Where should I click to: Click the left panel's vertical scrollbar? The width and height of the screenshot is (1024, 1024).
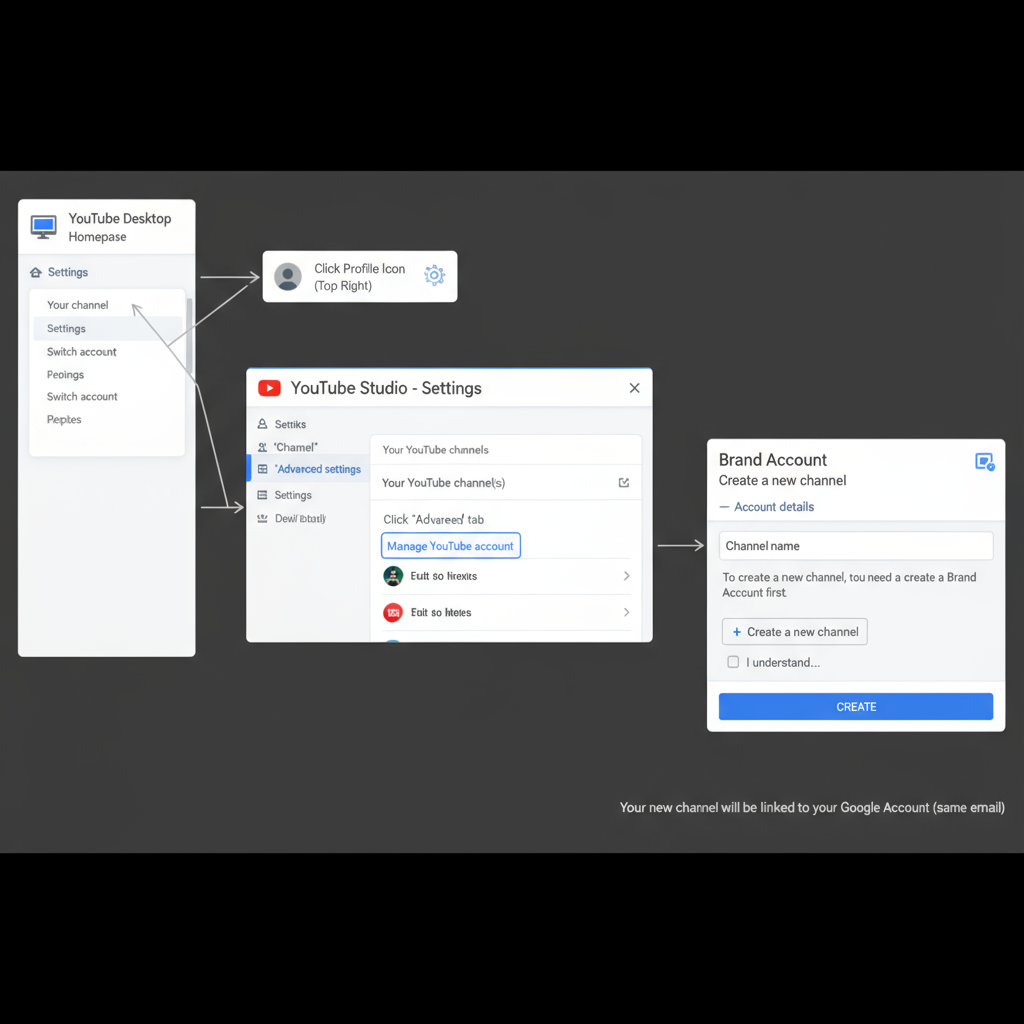tap(189, 337)
